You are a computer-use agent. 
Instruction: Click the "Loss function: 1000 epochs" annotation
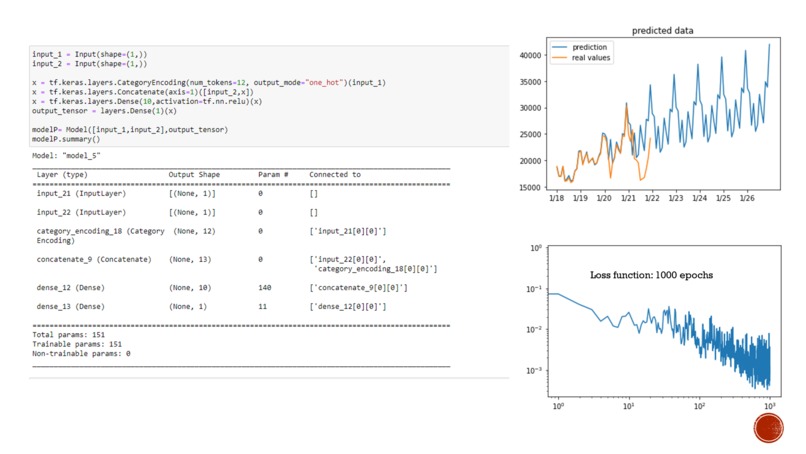click(x=651, y=275)
